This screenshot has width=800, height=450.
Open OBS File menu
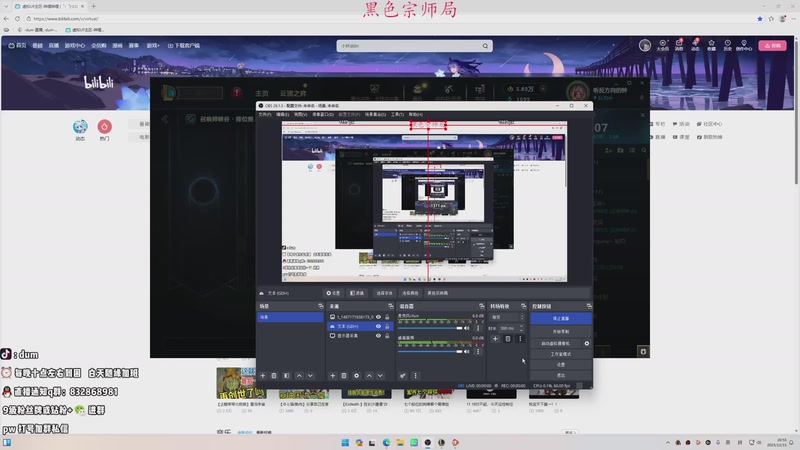tap(265, 114)
